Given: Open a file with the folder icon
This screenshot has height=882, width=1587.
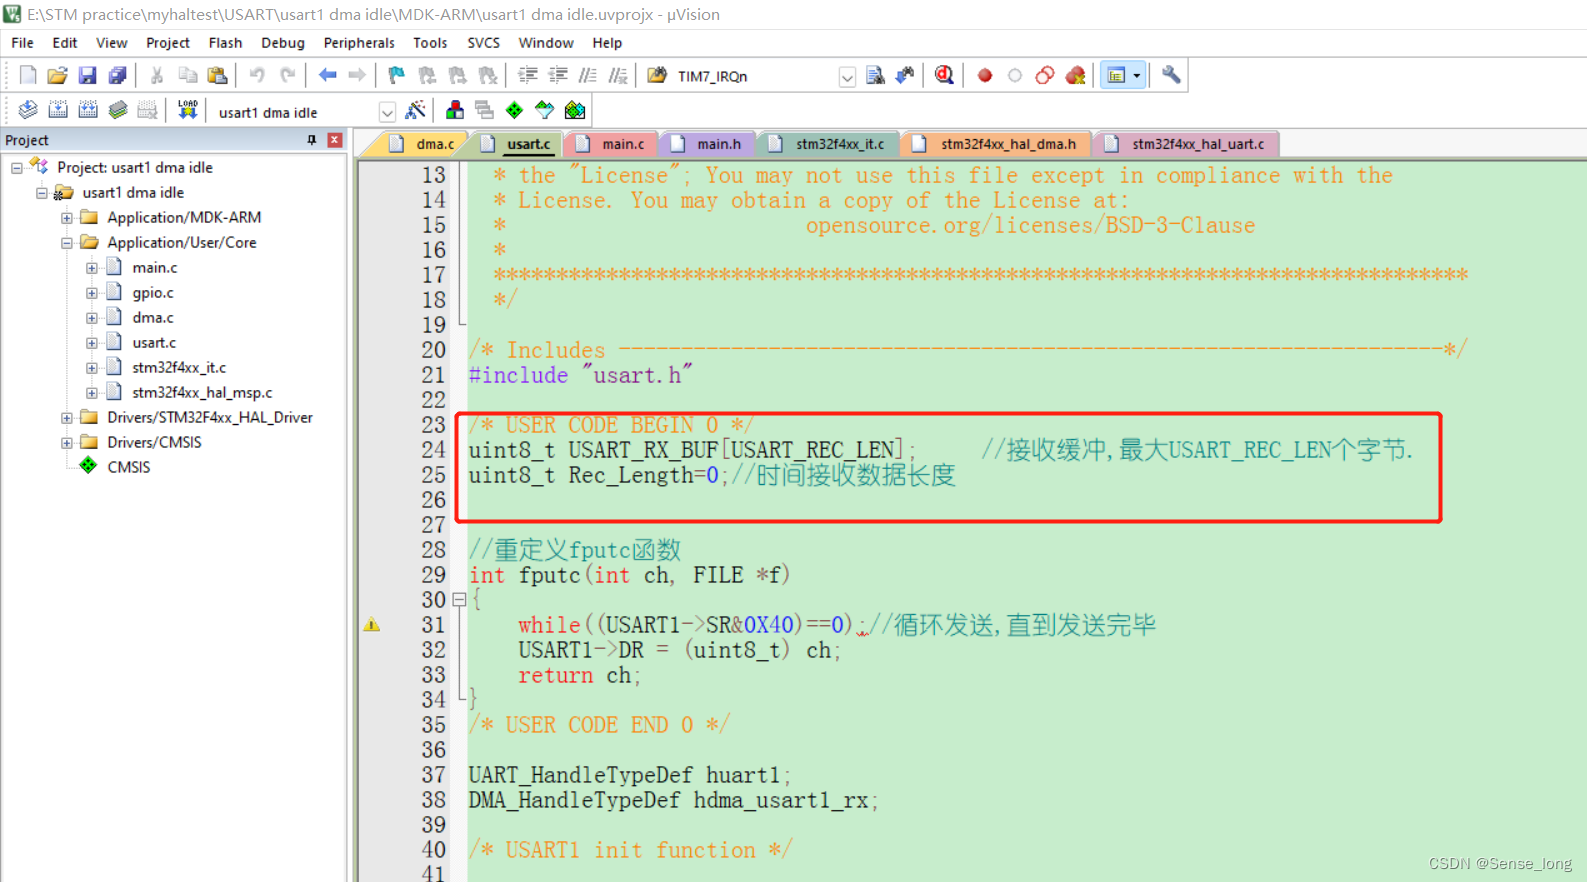Looking at the screenshot, I should click(57, 75).
